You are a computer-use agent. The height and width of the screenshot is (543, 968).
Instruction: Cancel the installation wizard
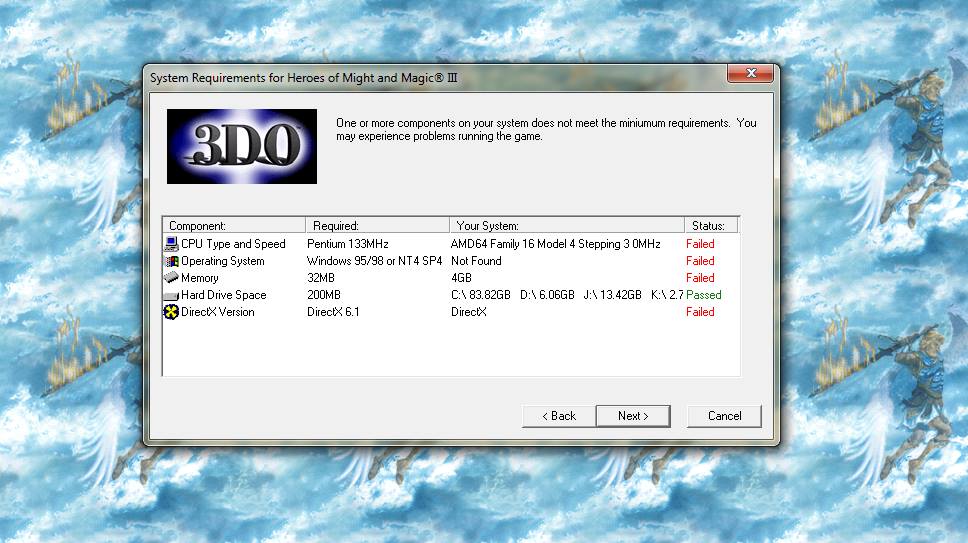pyautogui.click(x=724, y=416)
